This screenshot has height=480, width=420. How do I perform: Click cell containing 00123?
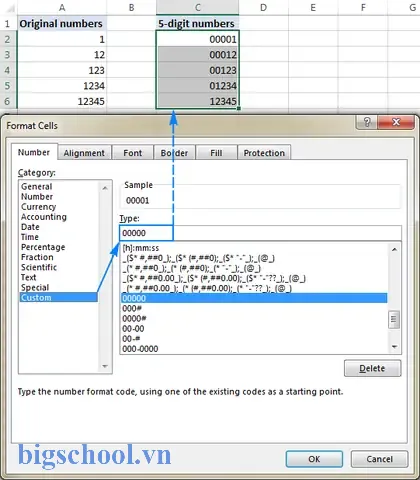[198, 70]
